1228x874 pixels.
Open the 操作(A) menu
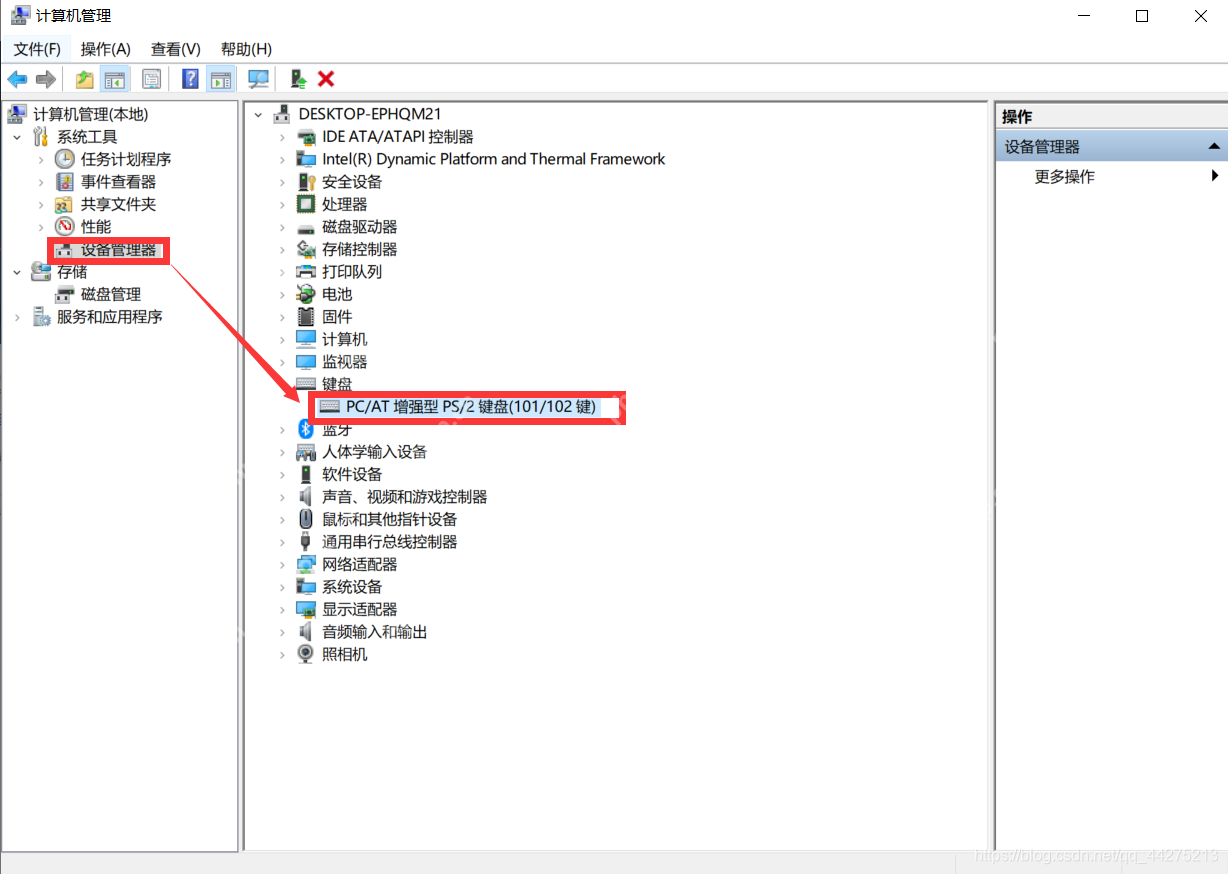pyautogui.click(x=105, y=49)
